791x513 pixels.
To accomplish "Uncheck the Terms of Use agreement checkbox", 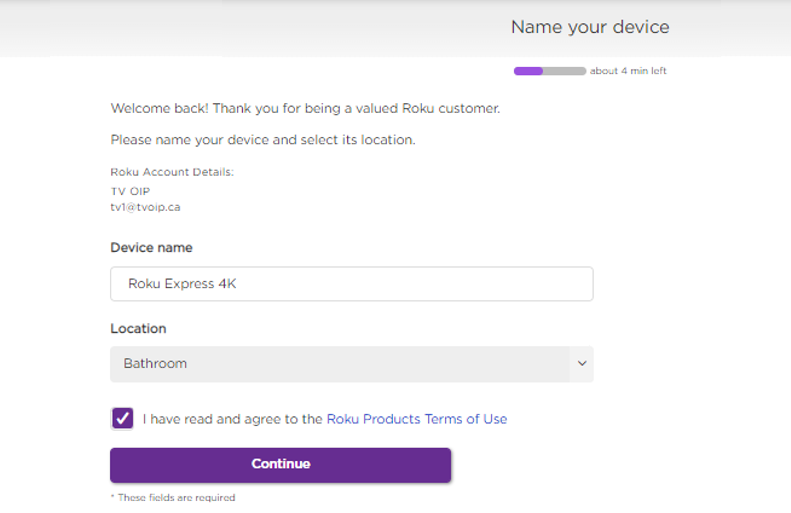I will [122, 419].
